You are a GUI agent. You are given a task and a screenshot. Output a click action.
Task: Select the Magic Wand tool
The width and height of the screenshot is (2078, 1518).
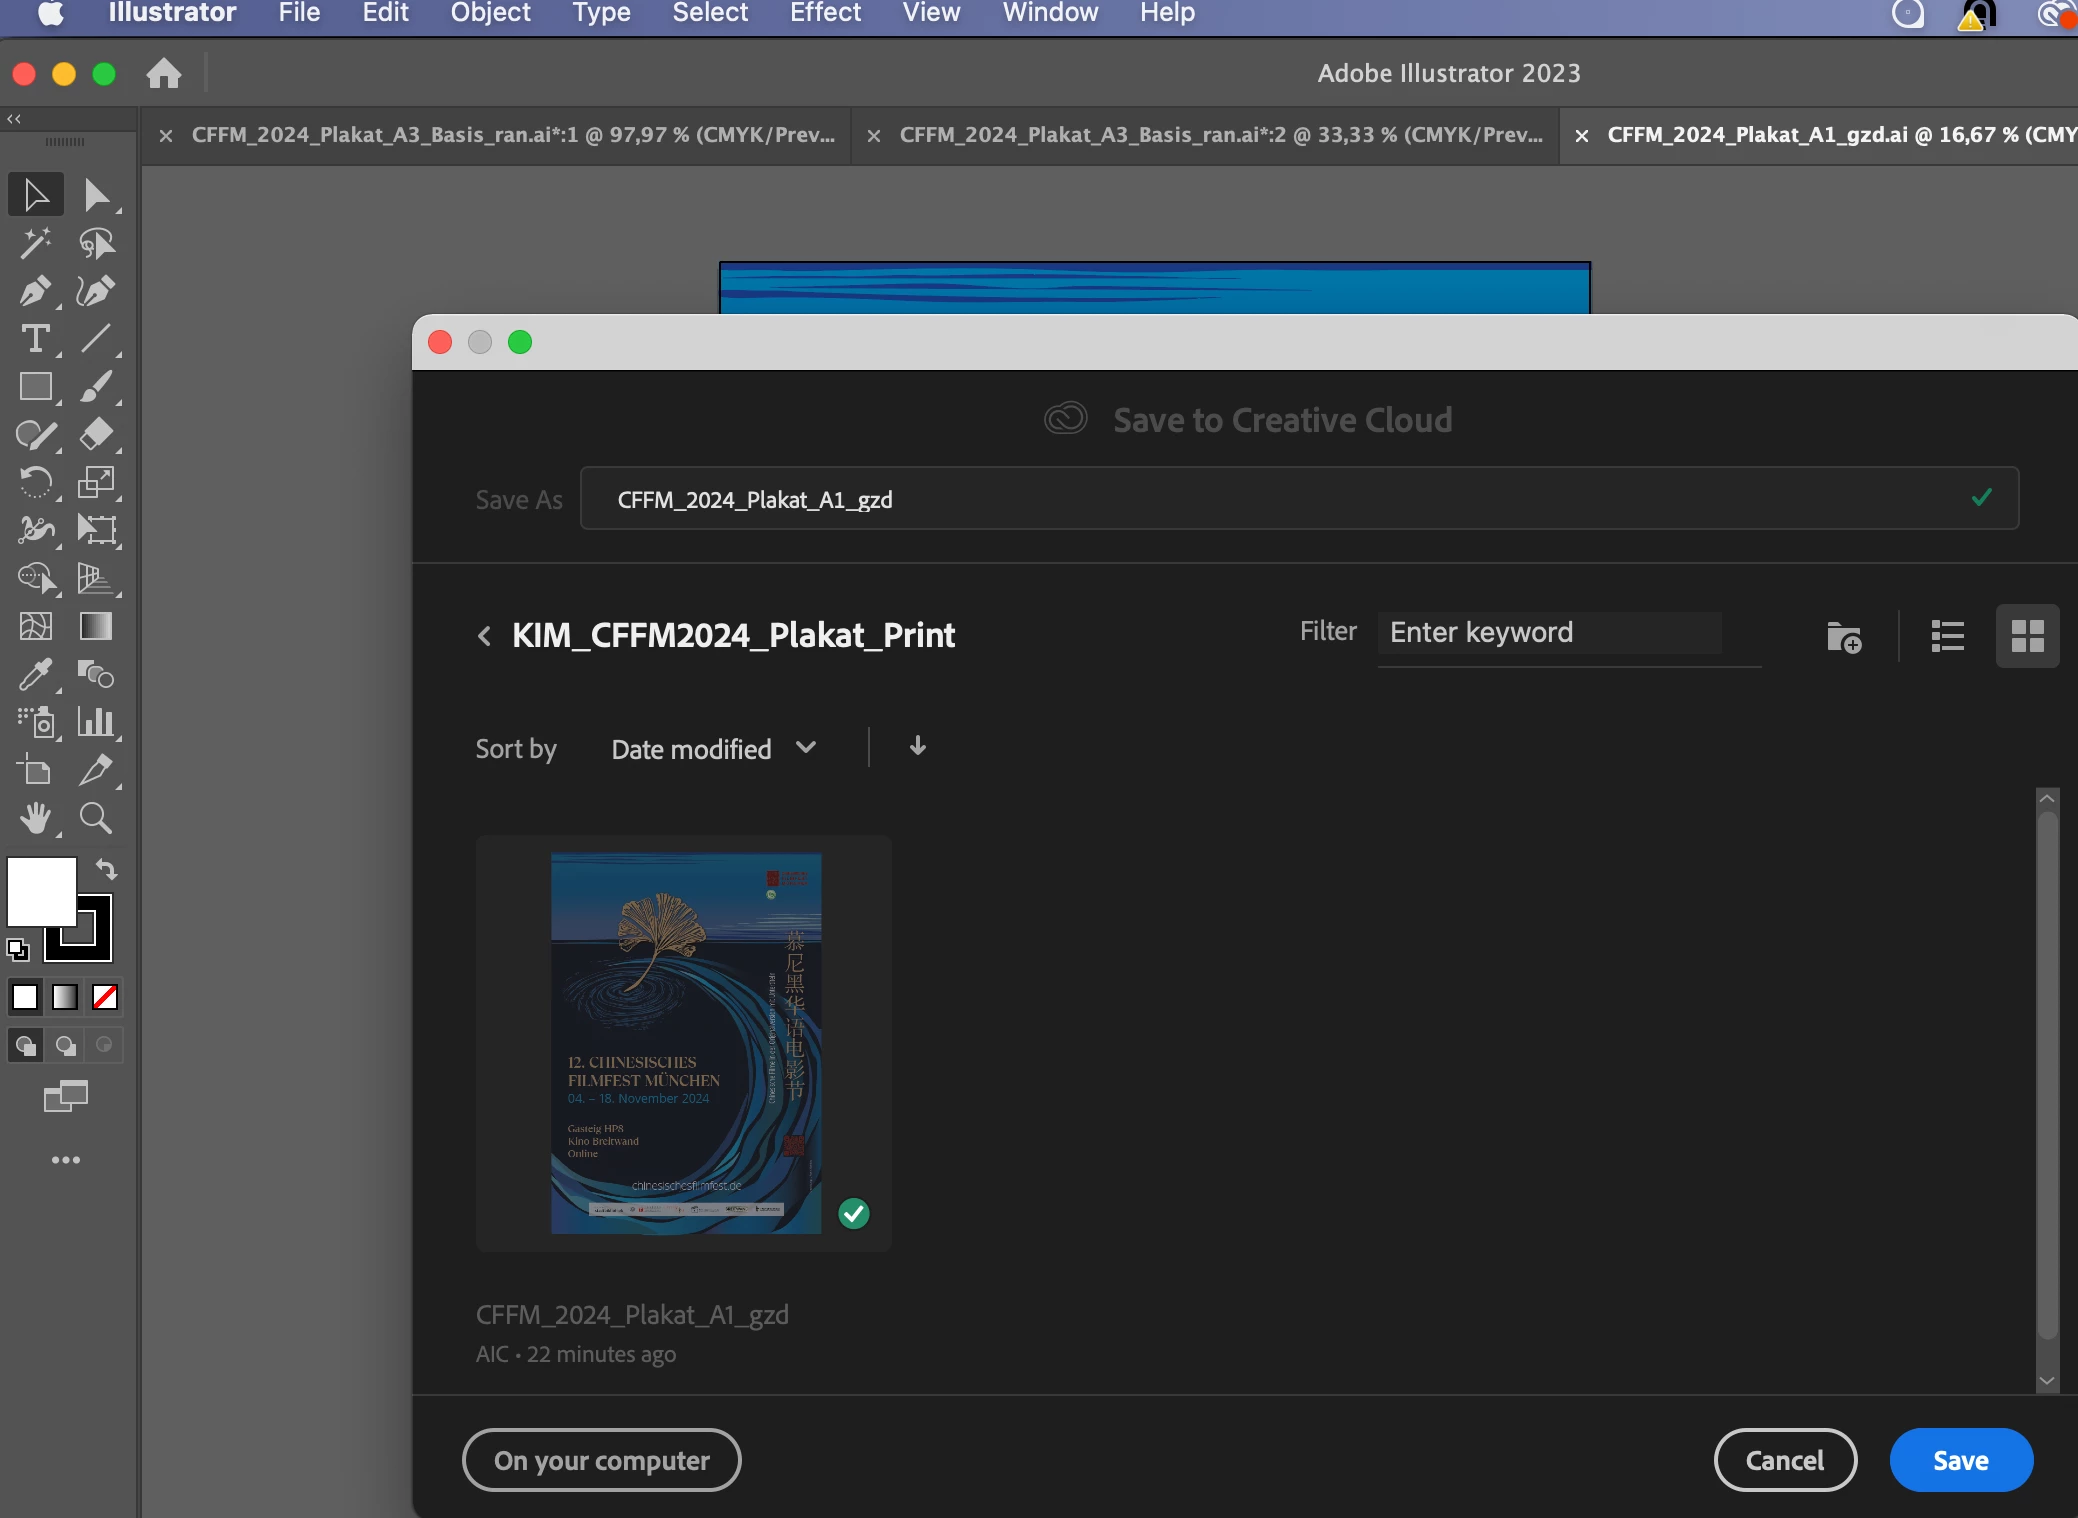(35, 243)
